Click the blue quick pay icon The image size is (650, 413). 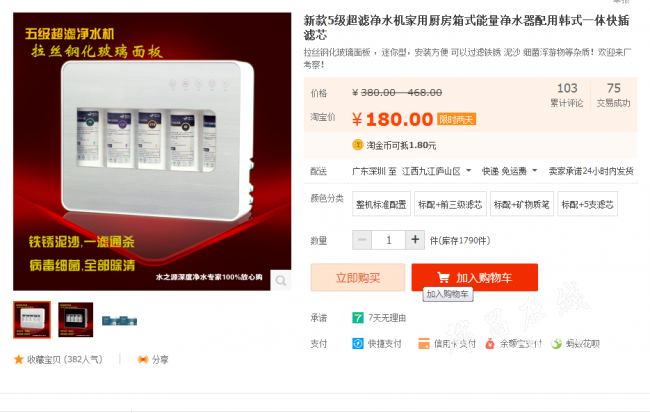[358, 343]
